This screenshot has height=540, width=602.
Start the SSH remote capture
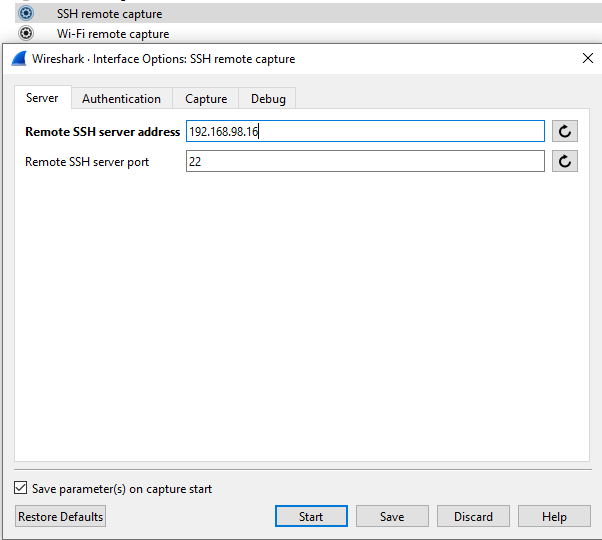click(311, 516)
